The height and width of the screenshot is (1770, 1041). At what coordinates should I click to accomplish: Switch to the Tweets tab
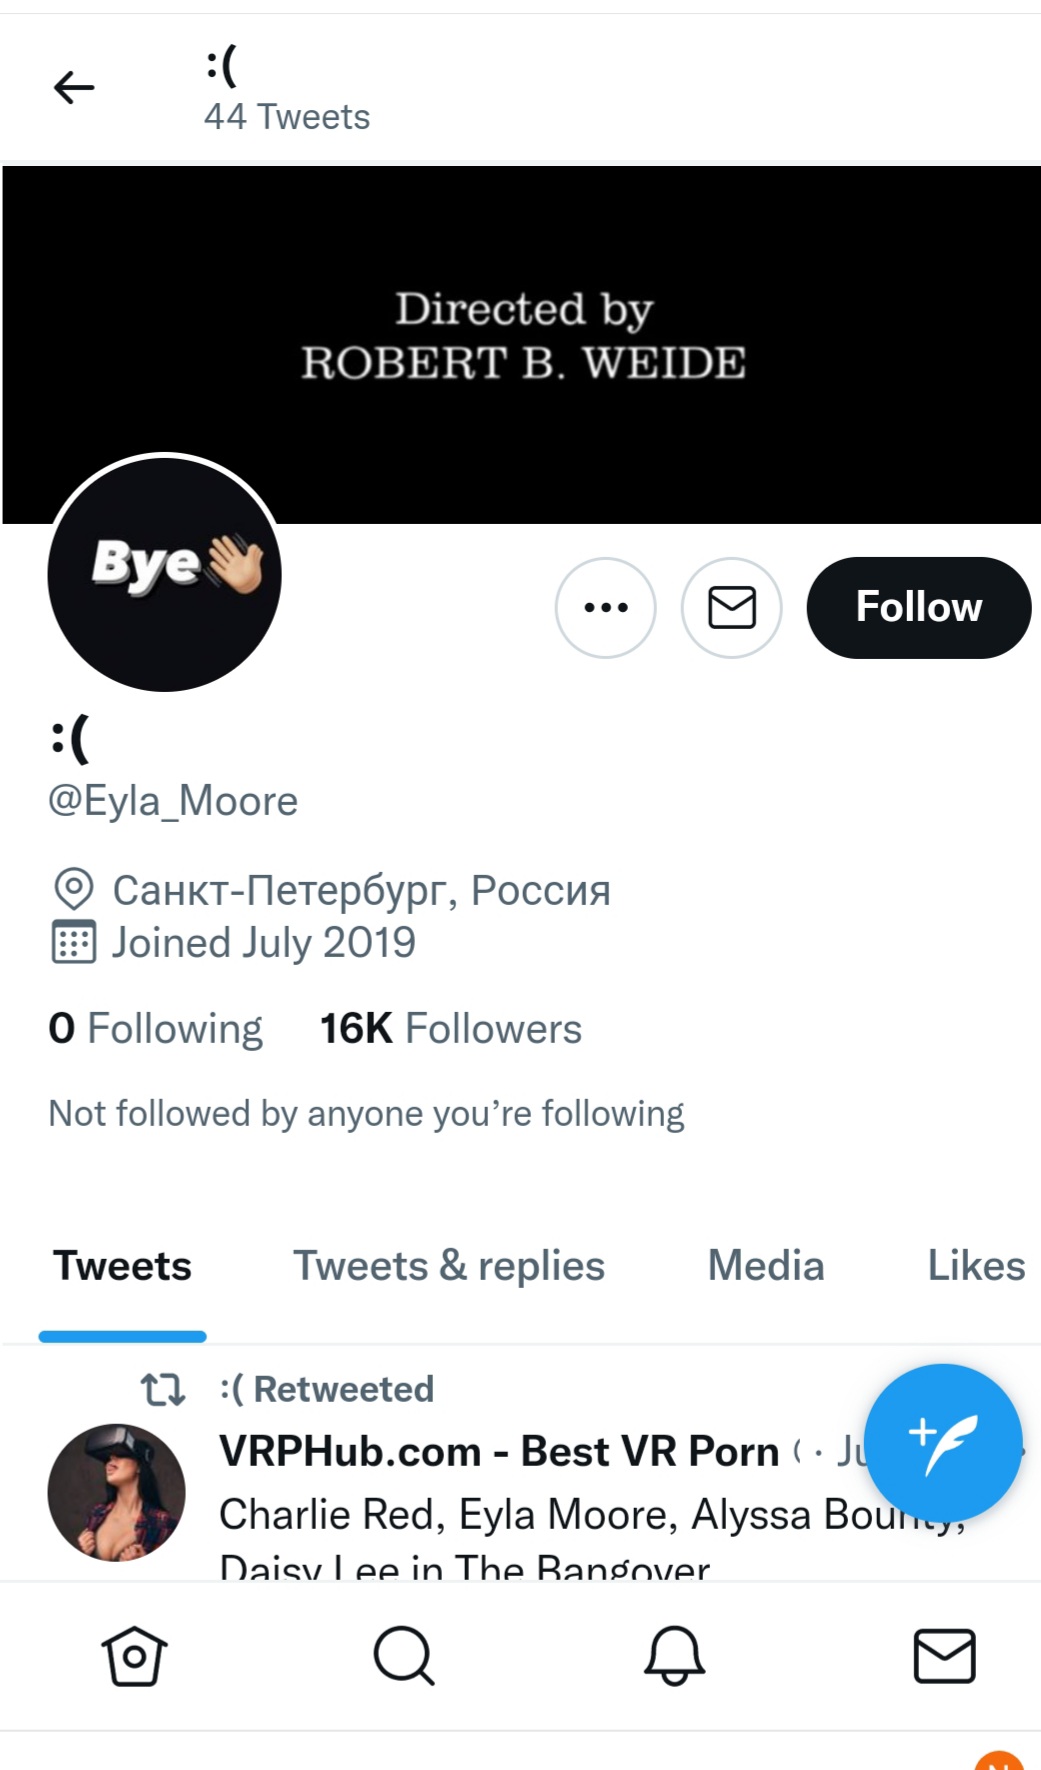click(x=122, y=1266)
